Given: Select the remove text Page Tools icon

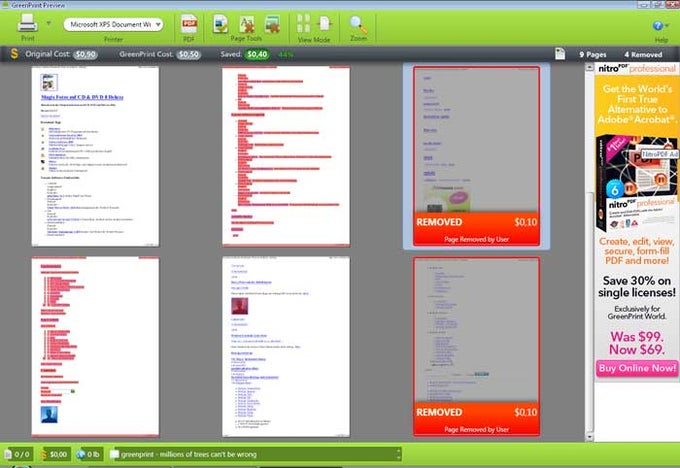Looking at the screenshot, I should [247, 24].
